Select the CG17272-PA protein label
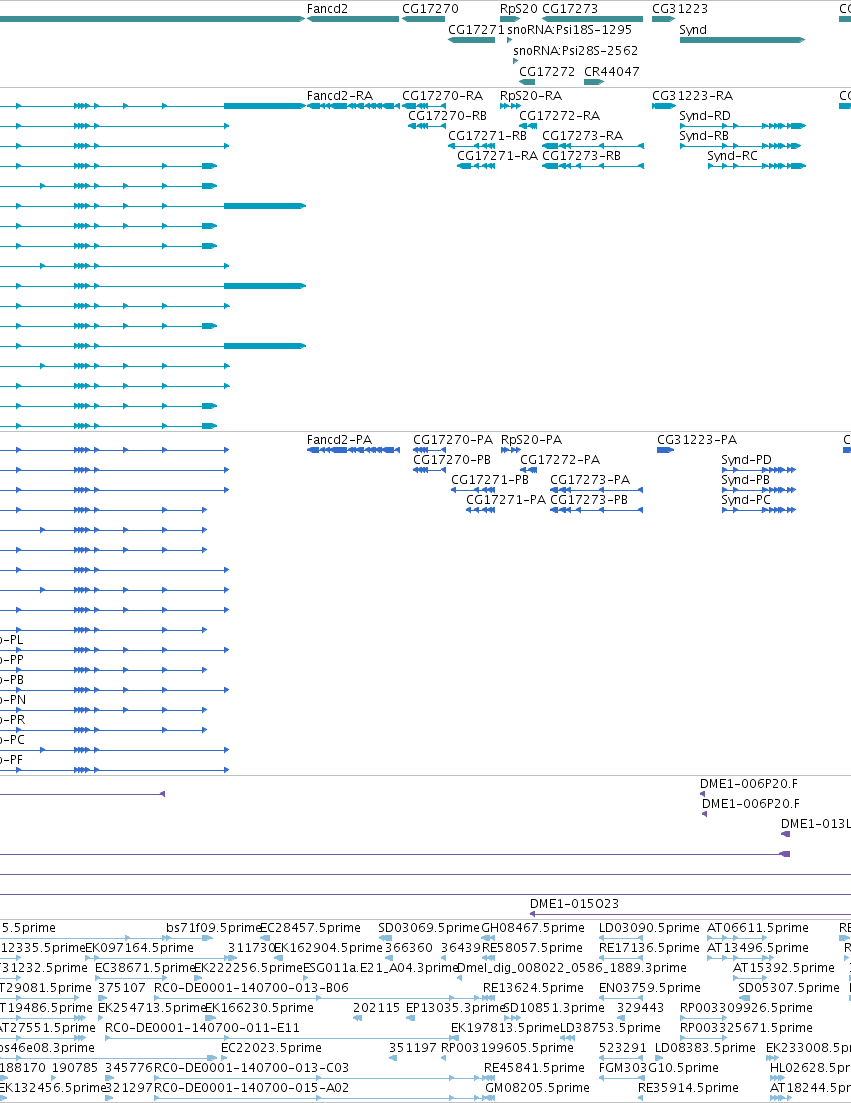This screenshot has height=1103, width=851. [x=560, y=459]
